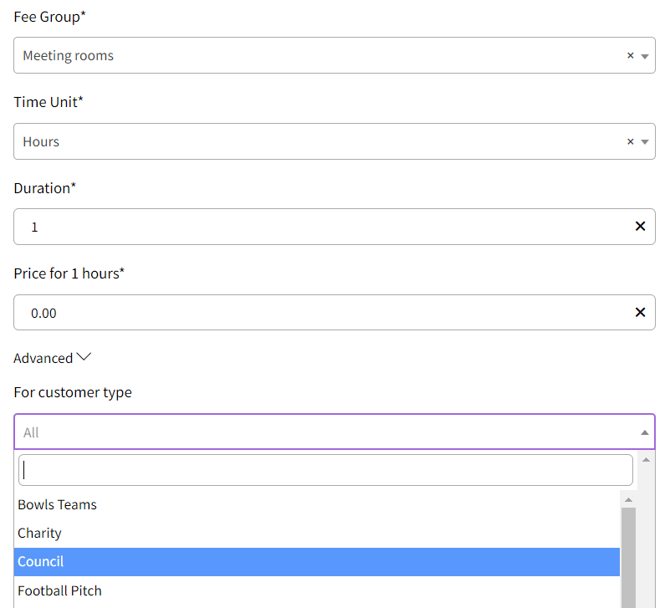Select Bowls Teams customer type
Viewport: 670px width, 608px height.
[57, 505]
